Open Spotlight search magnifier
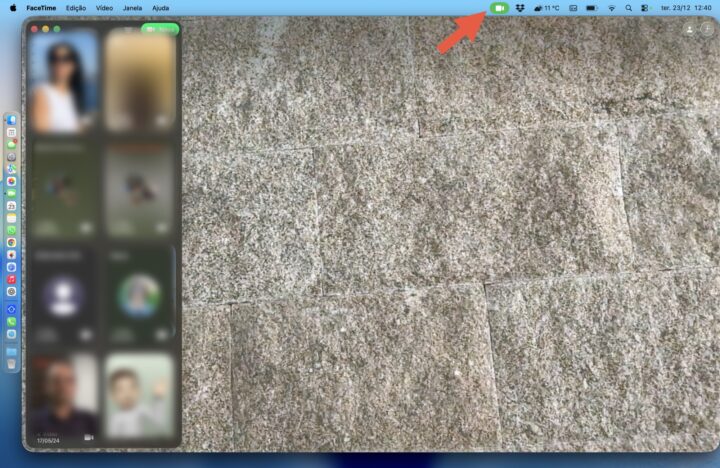Viewport: 720px width, 468px height. pos(628,8)
